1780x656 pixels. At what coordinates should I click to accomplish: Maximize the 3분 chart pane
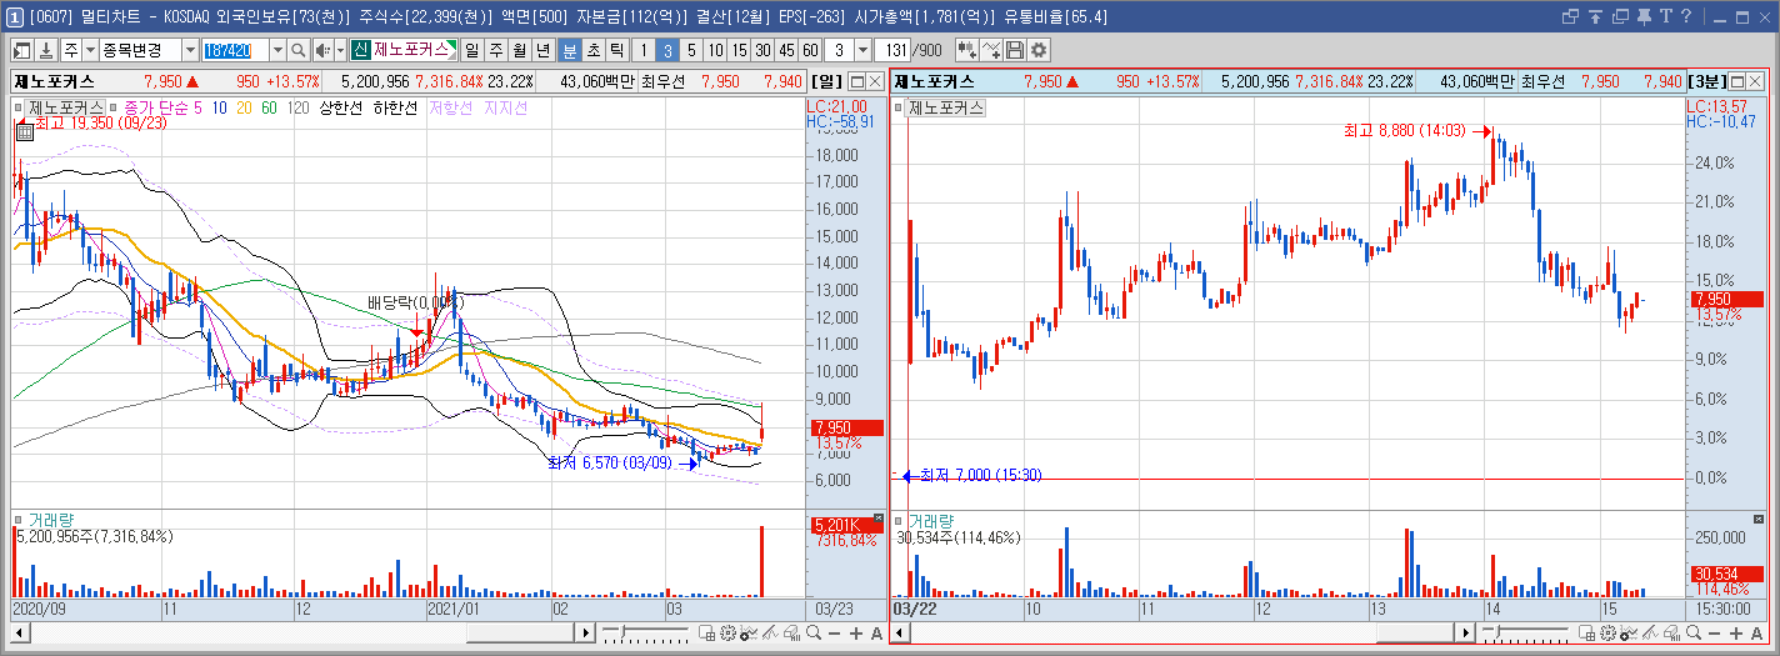[x=1737, y=81]
